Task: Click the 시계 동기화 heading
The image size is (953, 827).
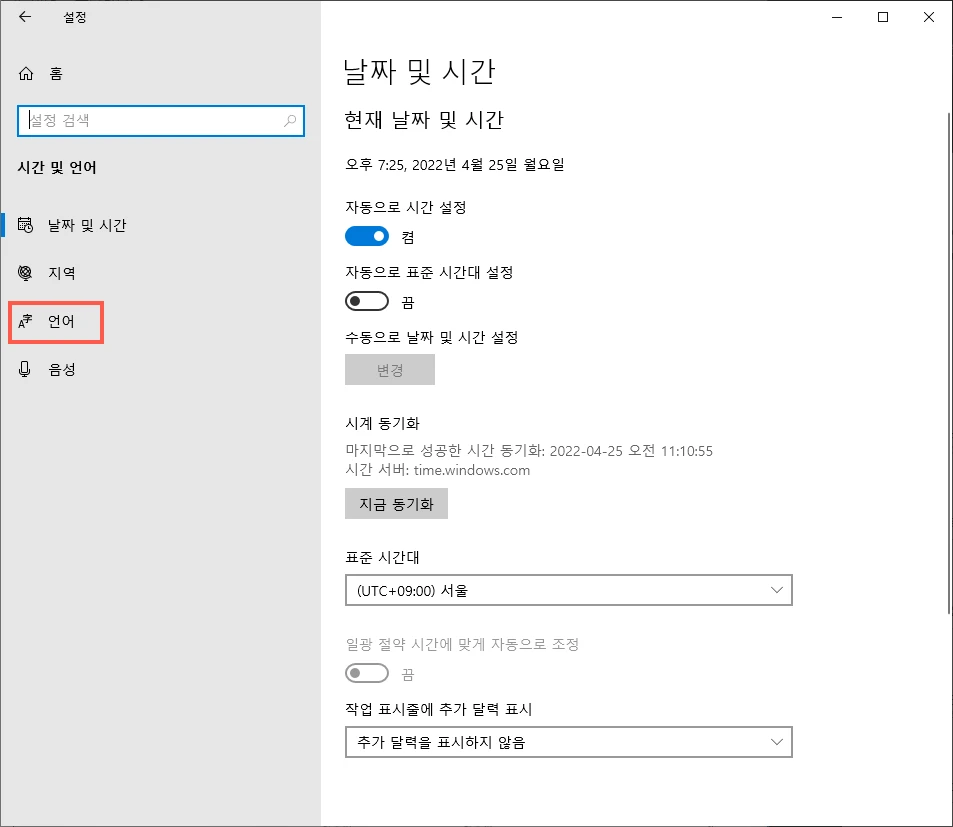Action: pyautogui.click(x=382, y=423)
